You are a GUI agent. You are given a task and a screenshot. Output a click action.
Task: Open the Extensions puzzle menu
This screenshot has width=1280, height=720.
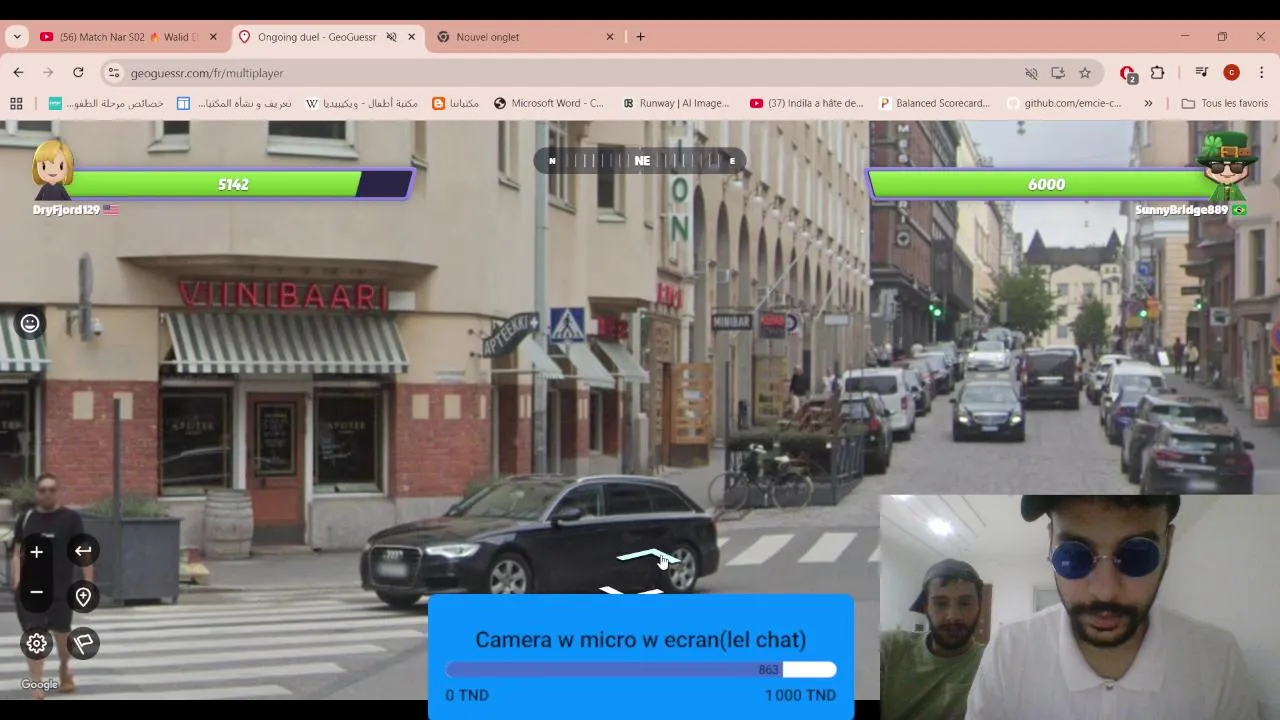(x=1158, y=72)
